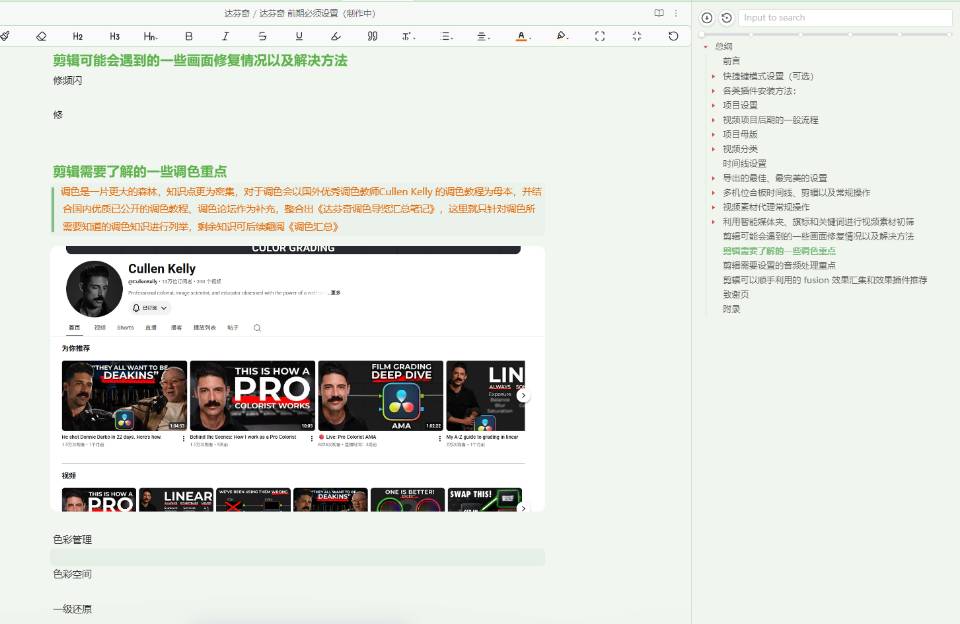Expand the 多机位合板时间线 outline node
The image size is (960, 624).
pos(713,192)
